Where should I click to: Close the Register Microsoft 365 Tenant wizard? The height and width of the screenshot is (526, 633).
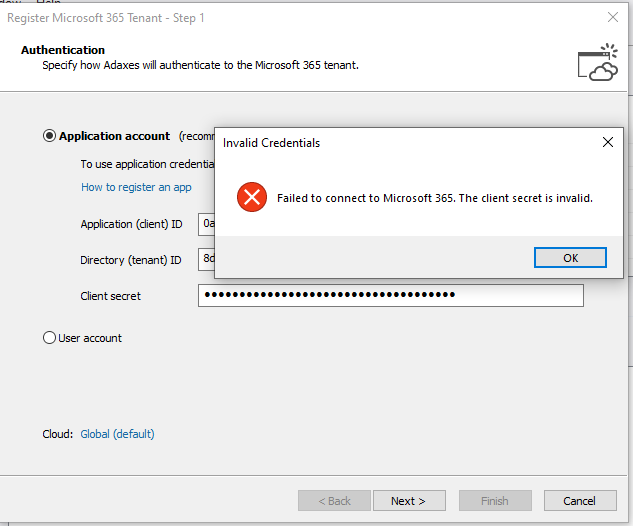click(x=613, y=17)
